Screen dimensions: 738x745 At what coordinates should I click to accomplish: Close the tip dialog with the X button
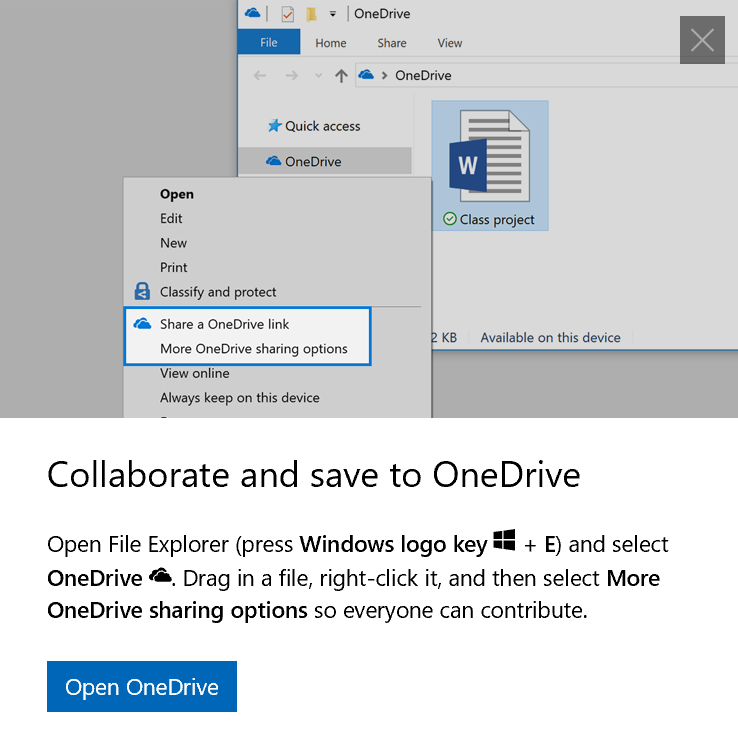coord(702,40)
